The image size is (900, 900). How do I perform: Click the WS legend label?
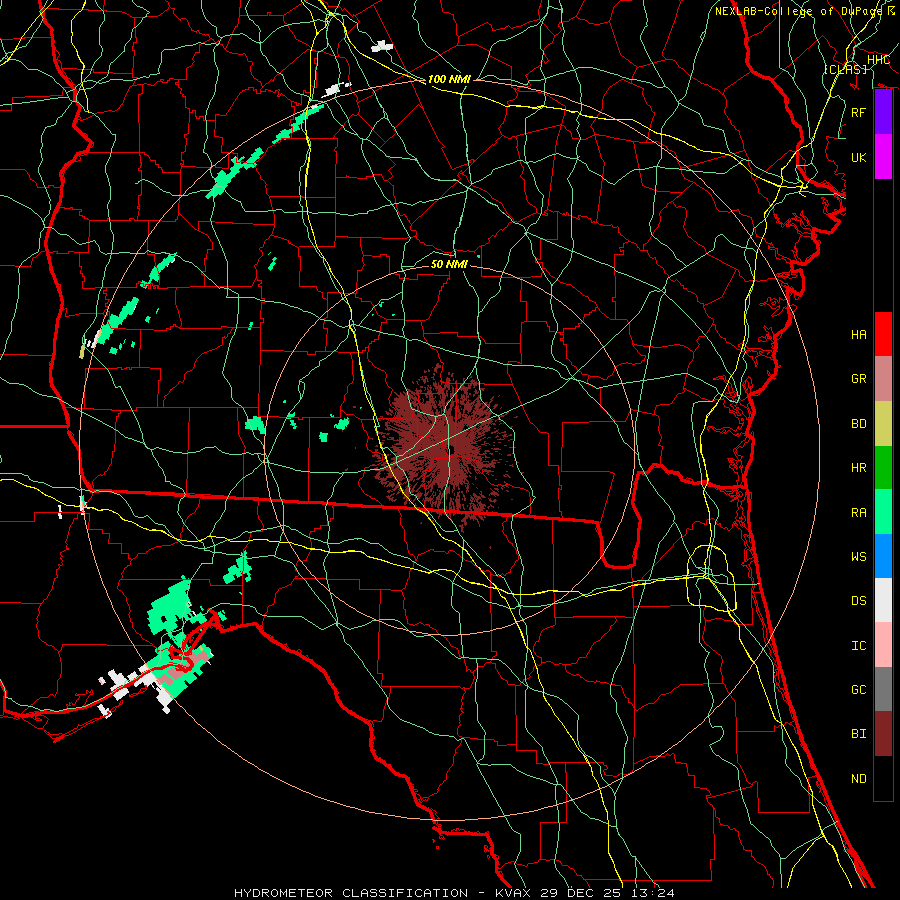pos(858,557)
